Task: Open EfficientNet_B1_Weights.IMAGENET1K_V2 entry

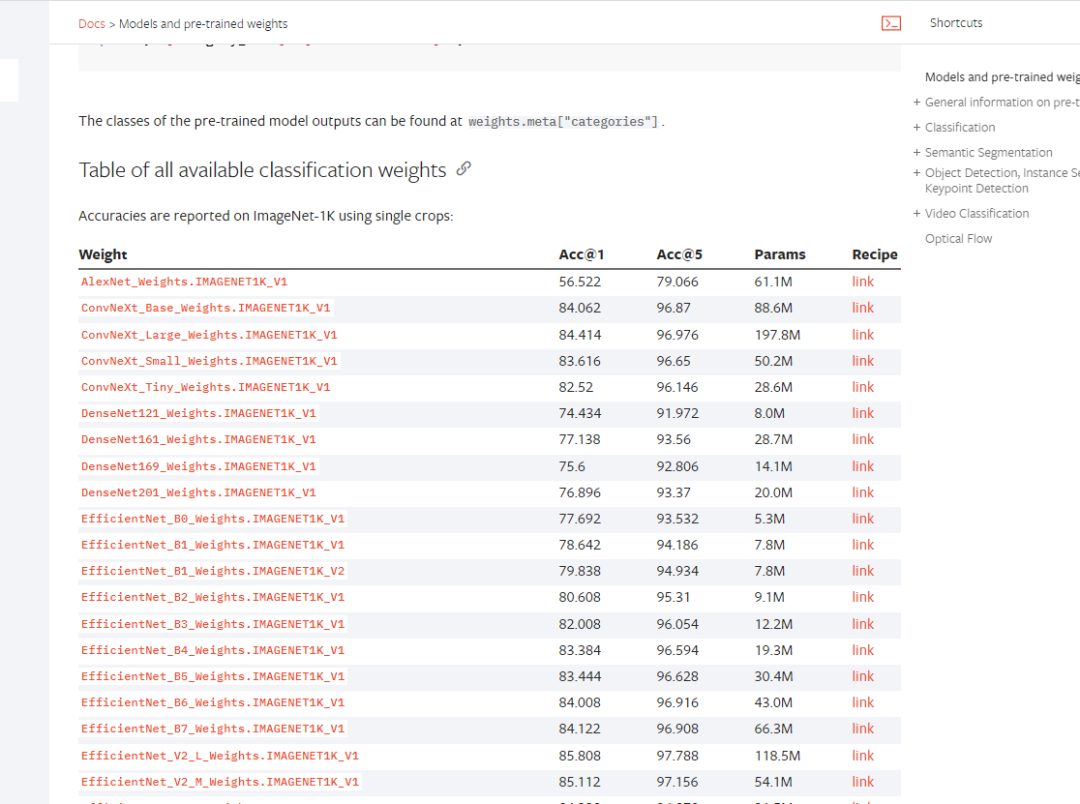Action: pos(213,571)
